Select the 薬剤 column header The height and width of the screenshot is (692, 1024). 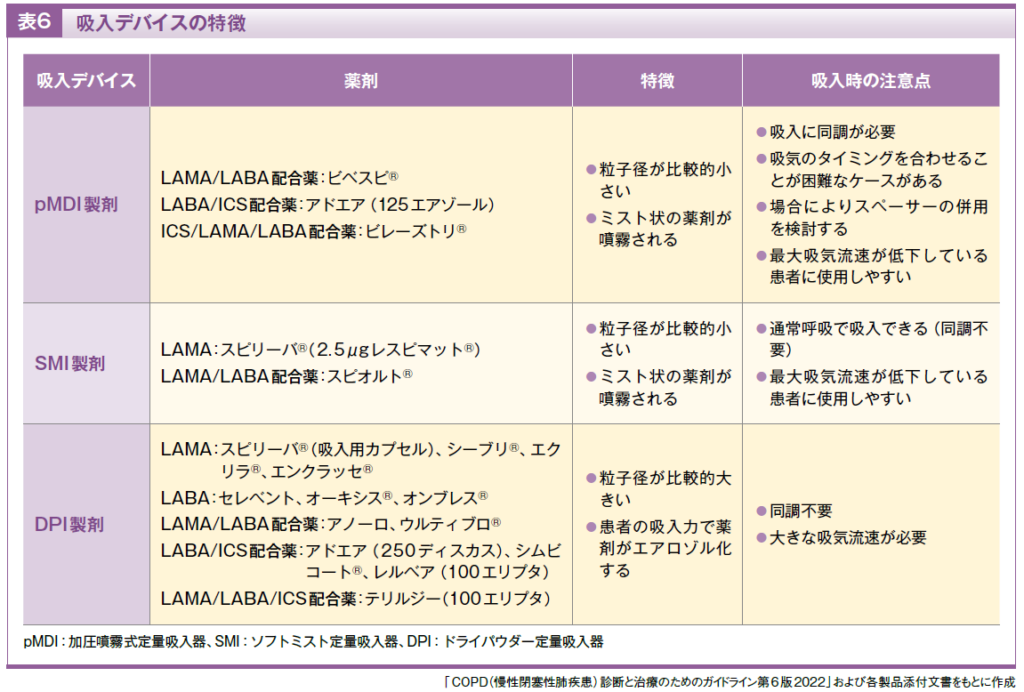tap(360, 81)
